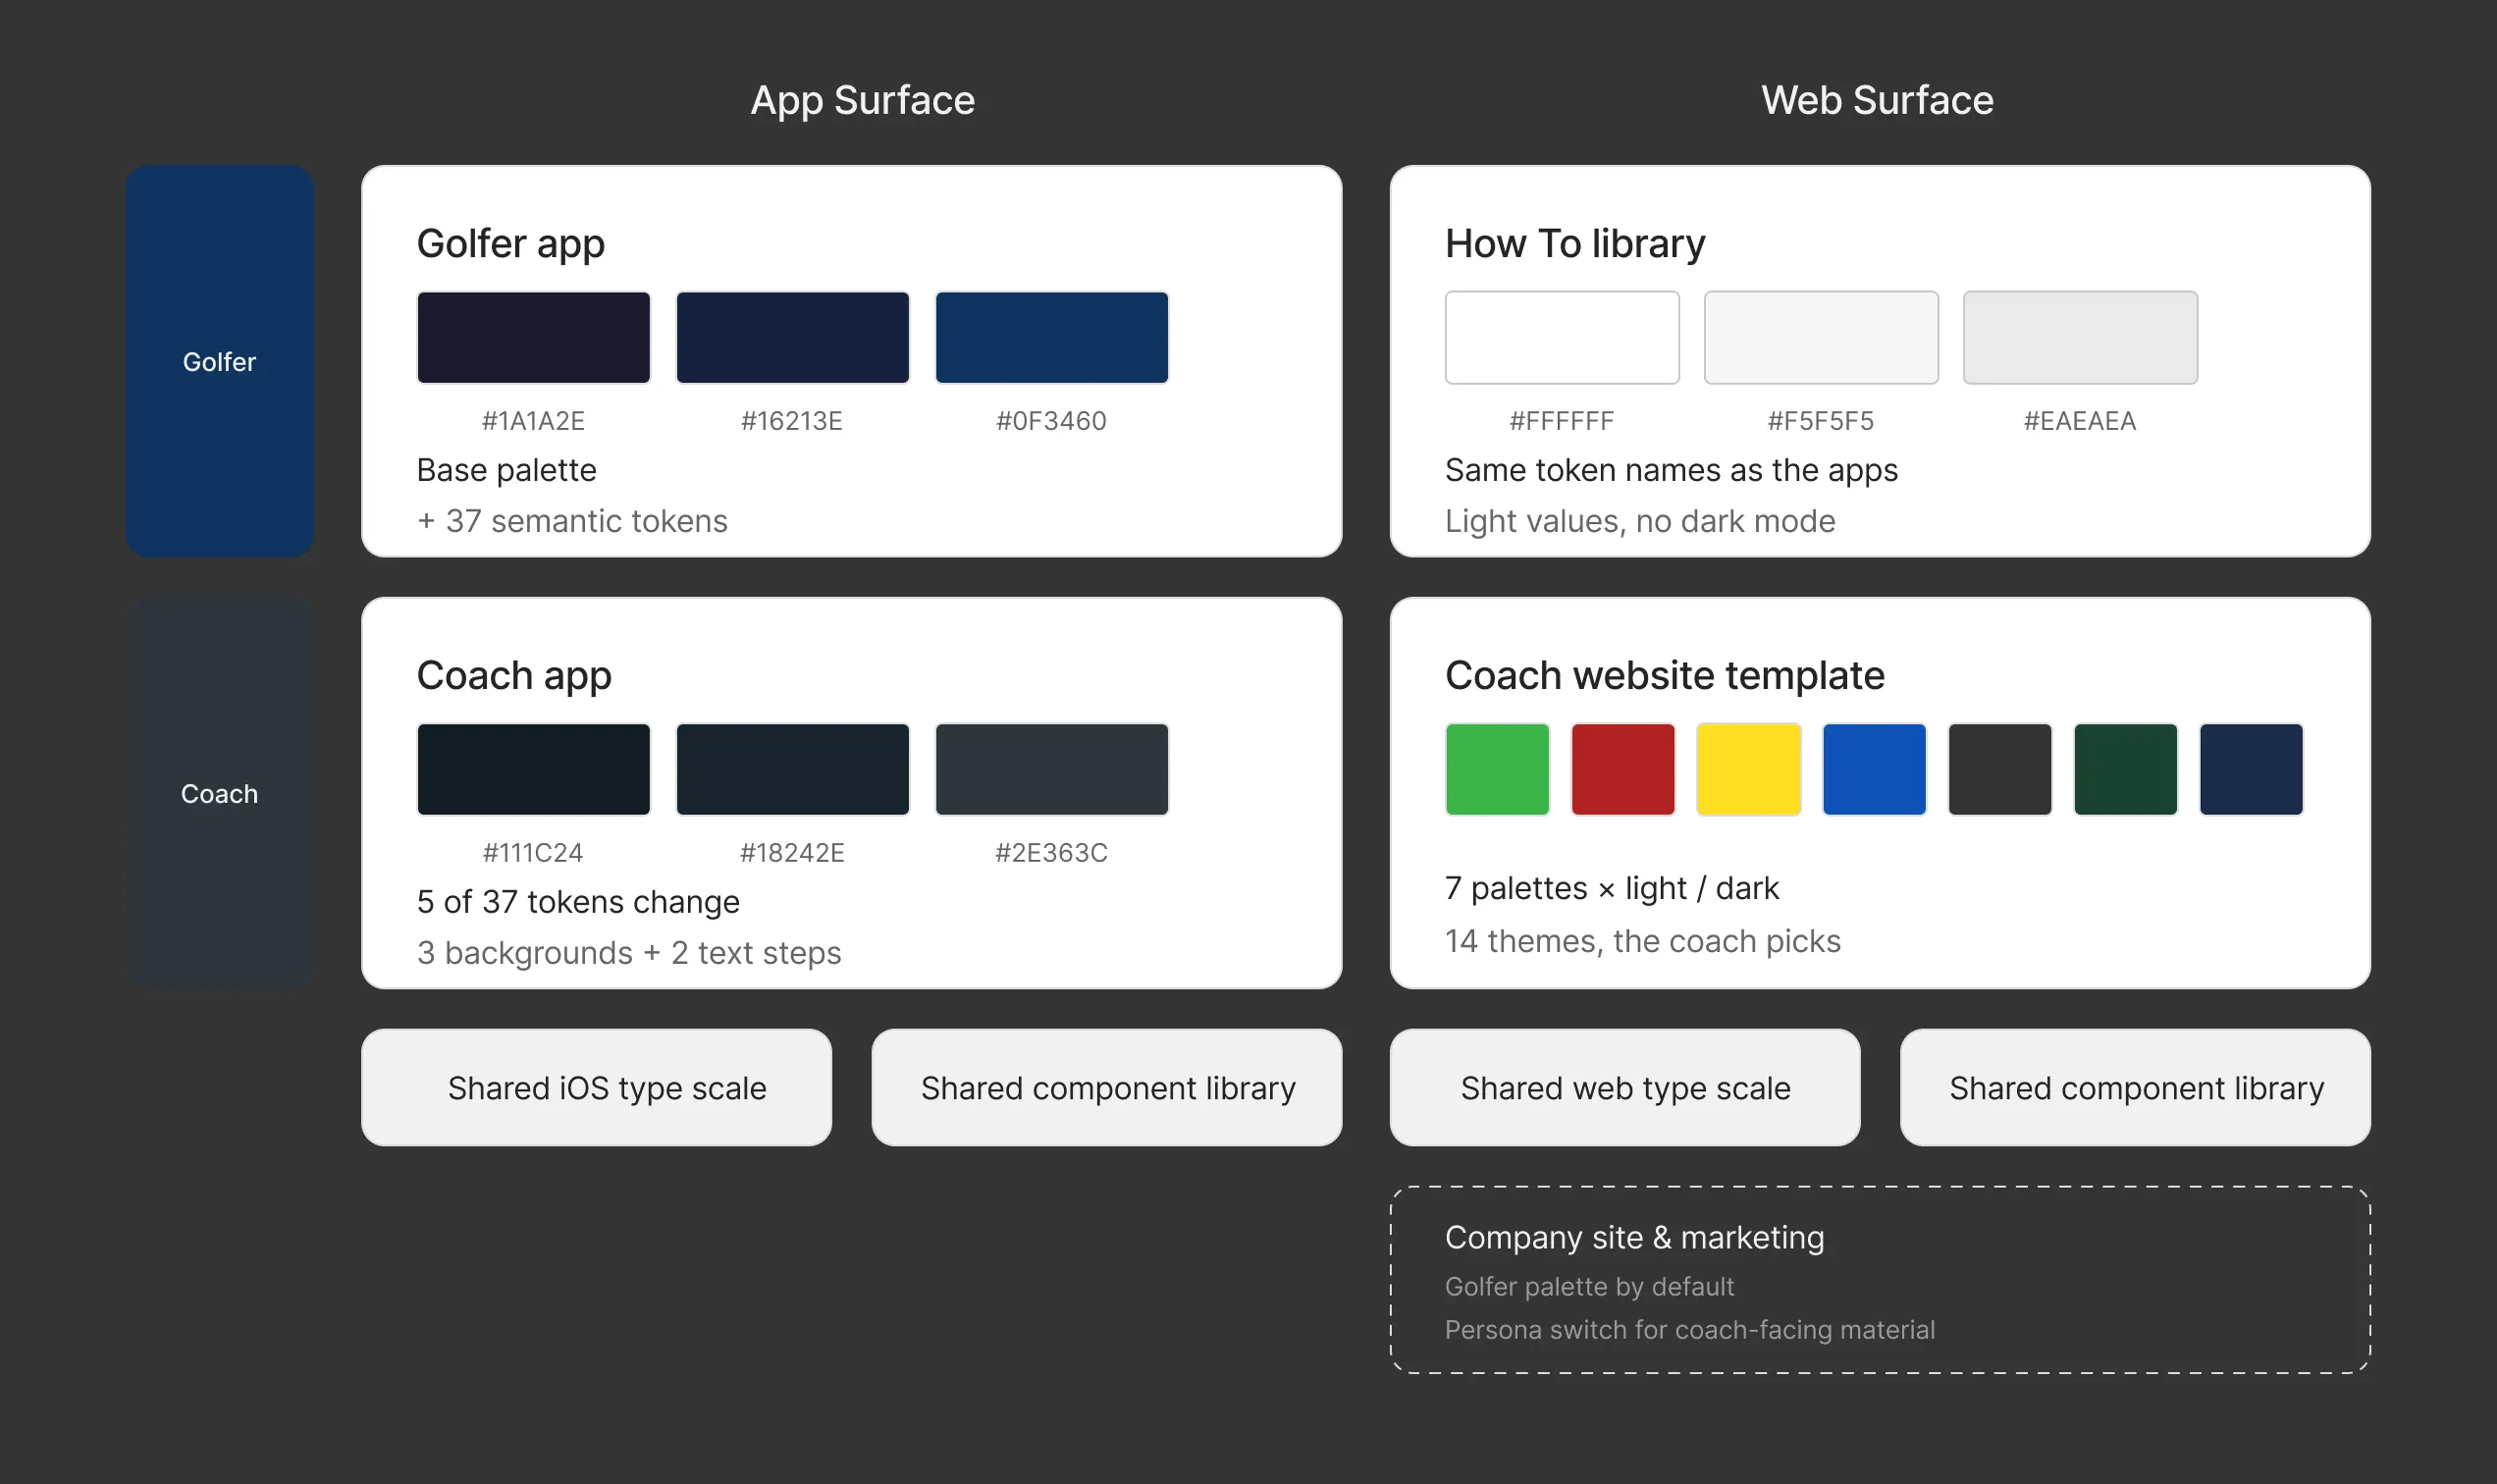The width and height of the screenshot is (2497, 1484).
Task: Click the Golfer persona block
Action: point(219,361)
